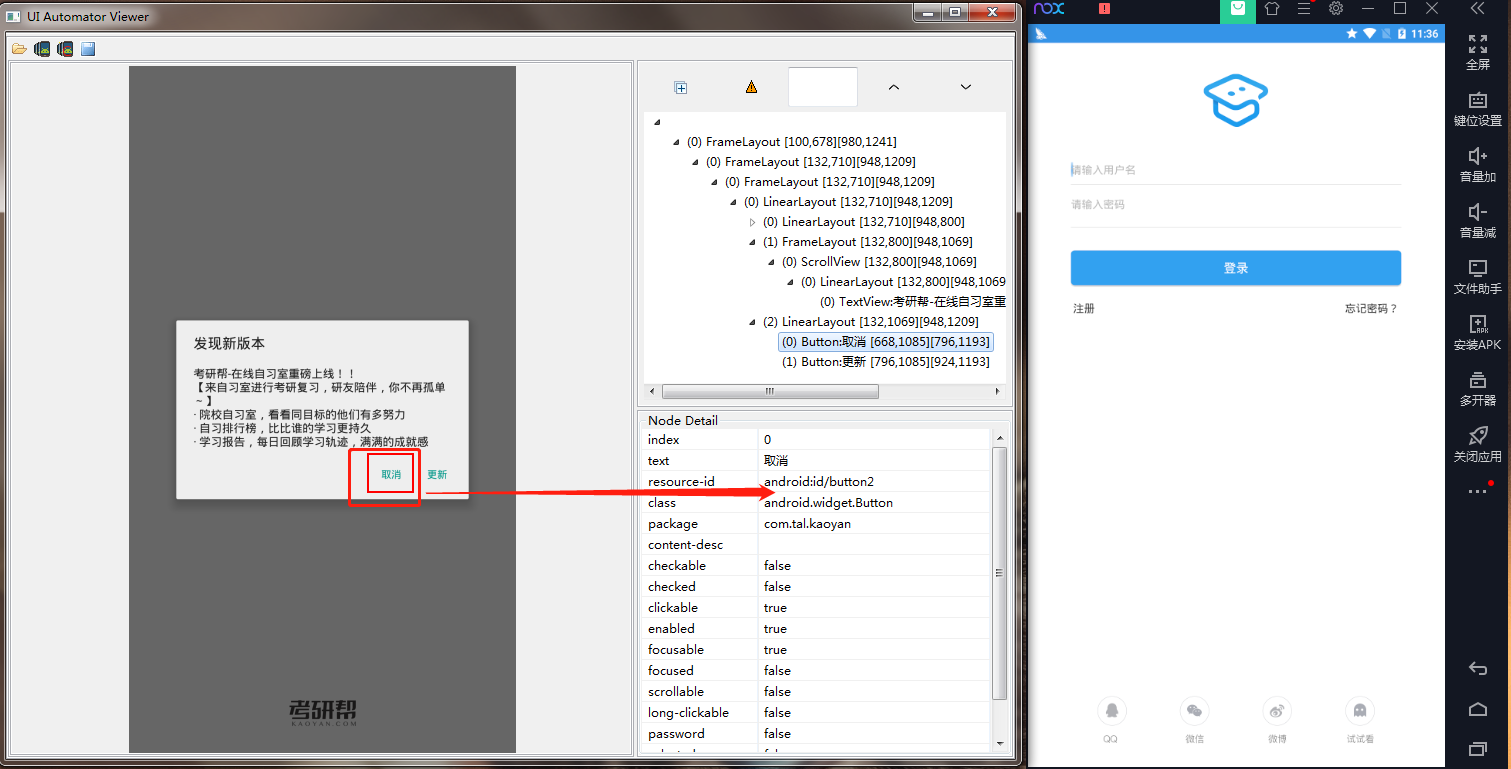Log in with the 微博 Weibo icon
Screen dimensions: 1511x769
(1277, 712)
